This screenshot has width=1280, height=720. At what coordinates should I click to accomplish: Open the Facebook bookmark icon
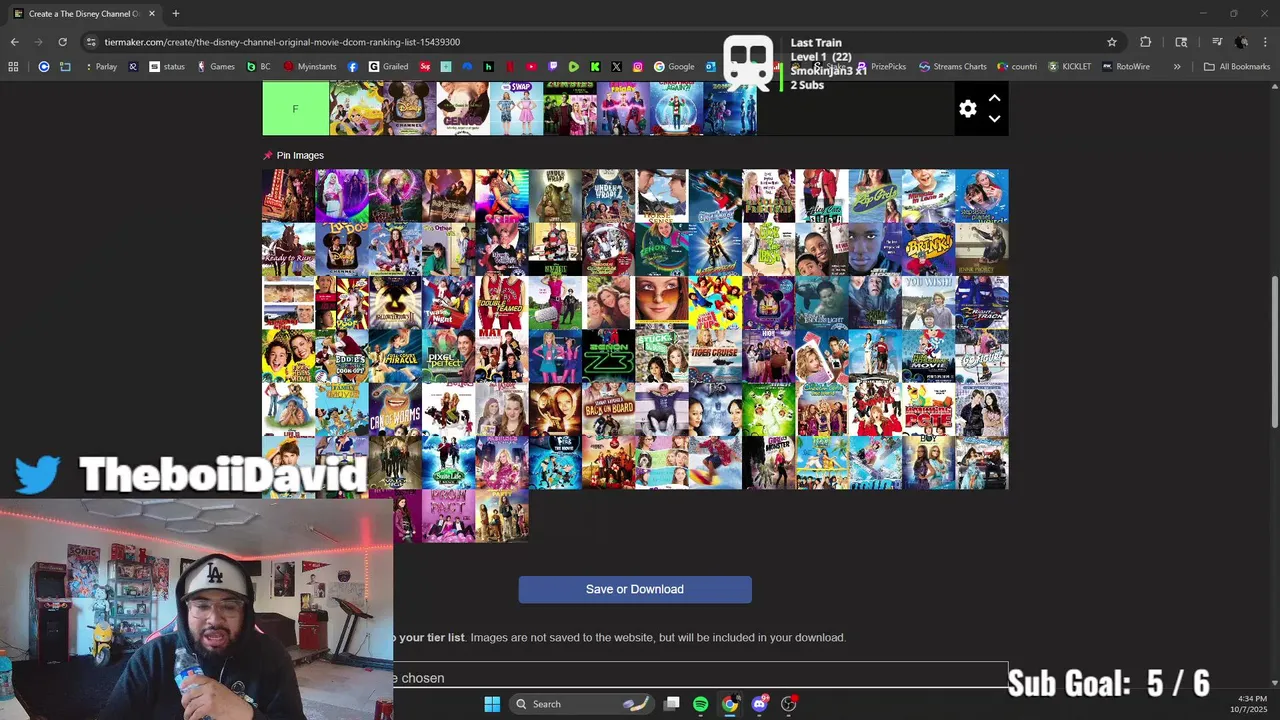pyautogui.click(x=353, y=67)
